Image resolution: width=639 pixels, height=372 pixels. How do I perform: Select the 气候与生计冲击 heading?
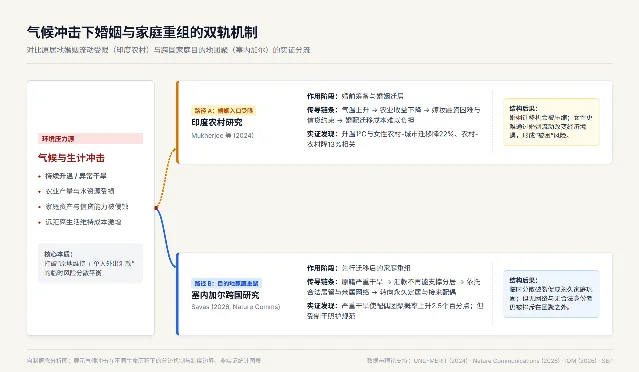(x=71, y=158)
